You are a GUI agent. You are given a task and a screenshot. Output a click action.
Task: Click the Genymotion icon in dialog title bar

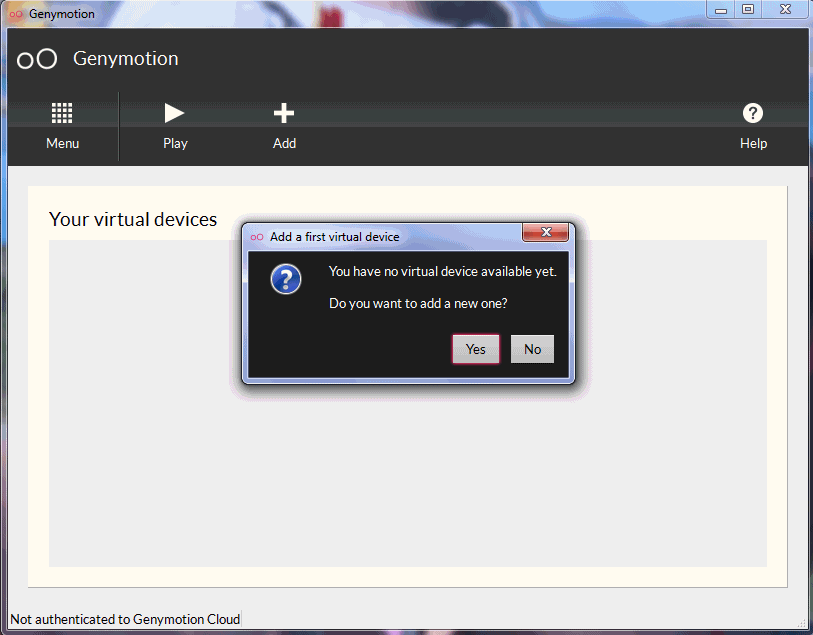pyautogui.click(x=257, y=237)
